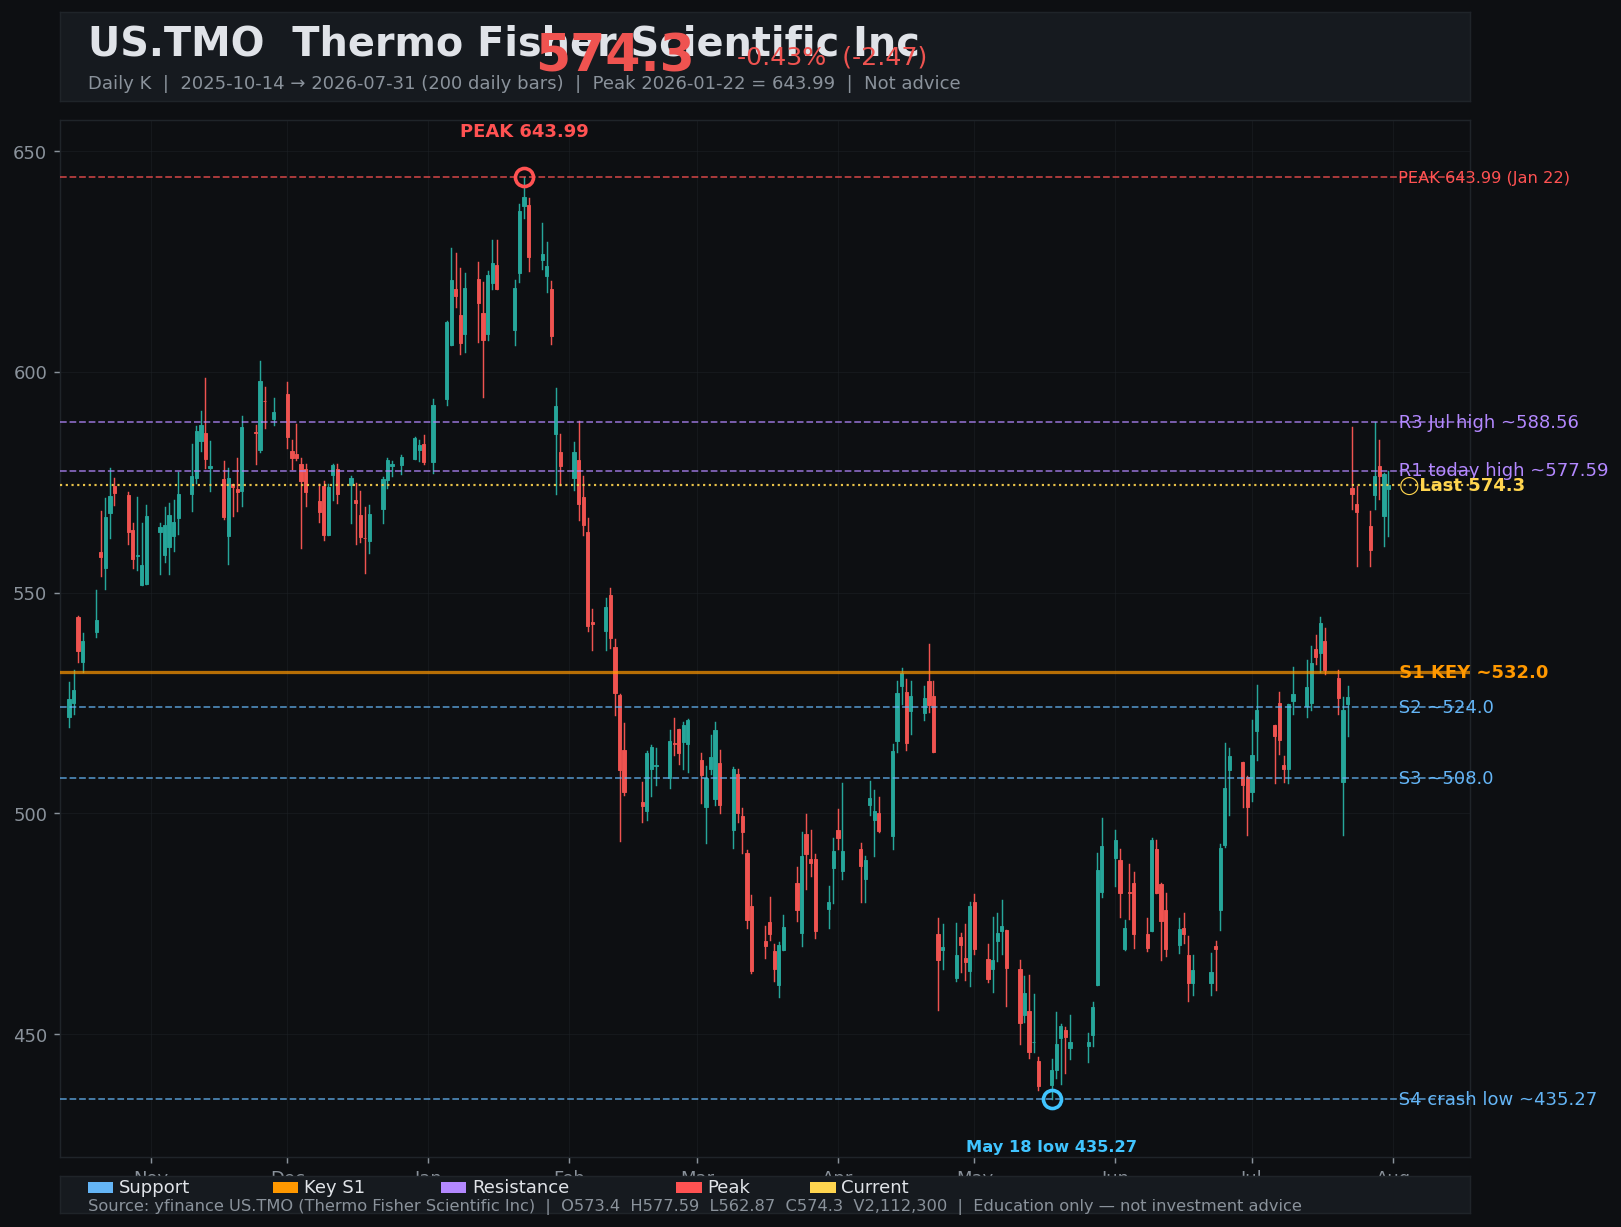Click the yellow circle beside Last 574.3
1621x1227 pixels.
click(x=1409, y=486)
